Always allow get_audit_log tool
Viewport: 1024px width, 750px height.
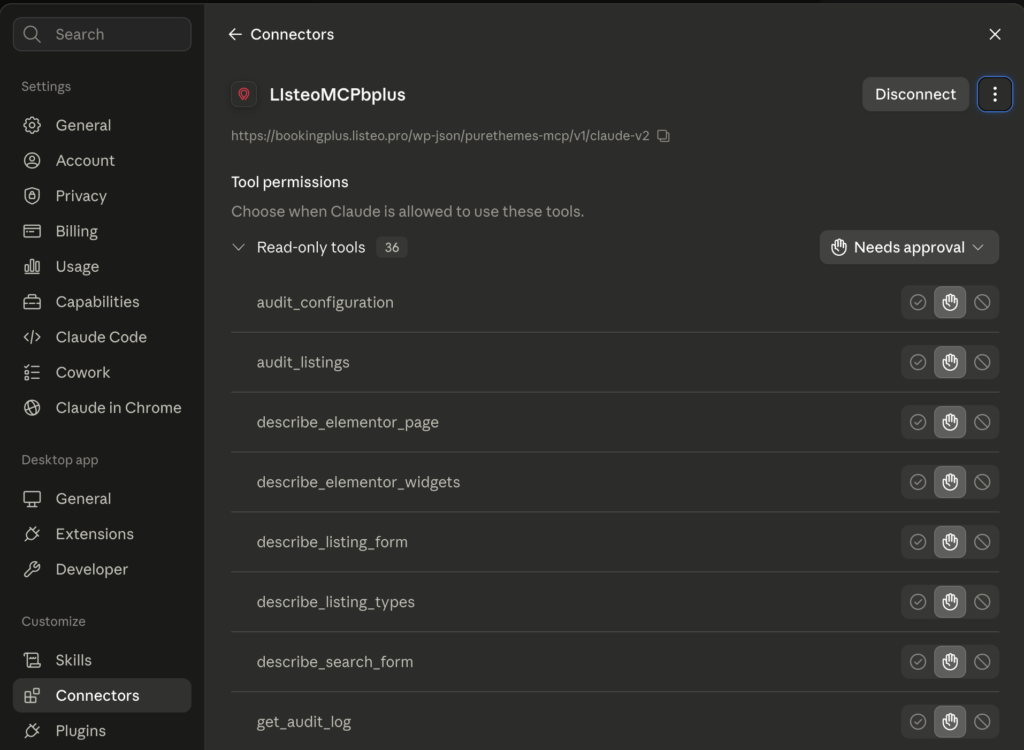918,722
